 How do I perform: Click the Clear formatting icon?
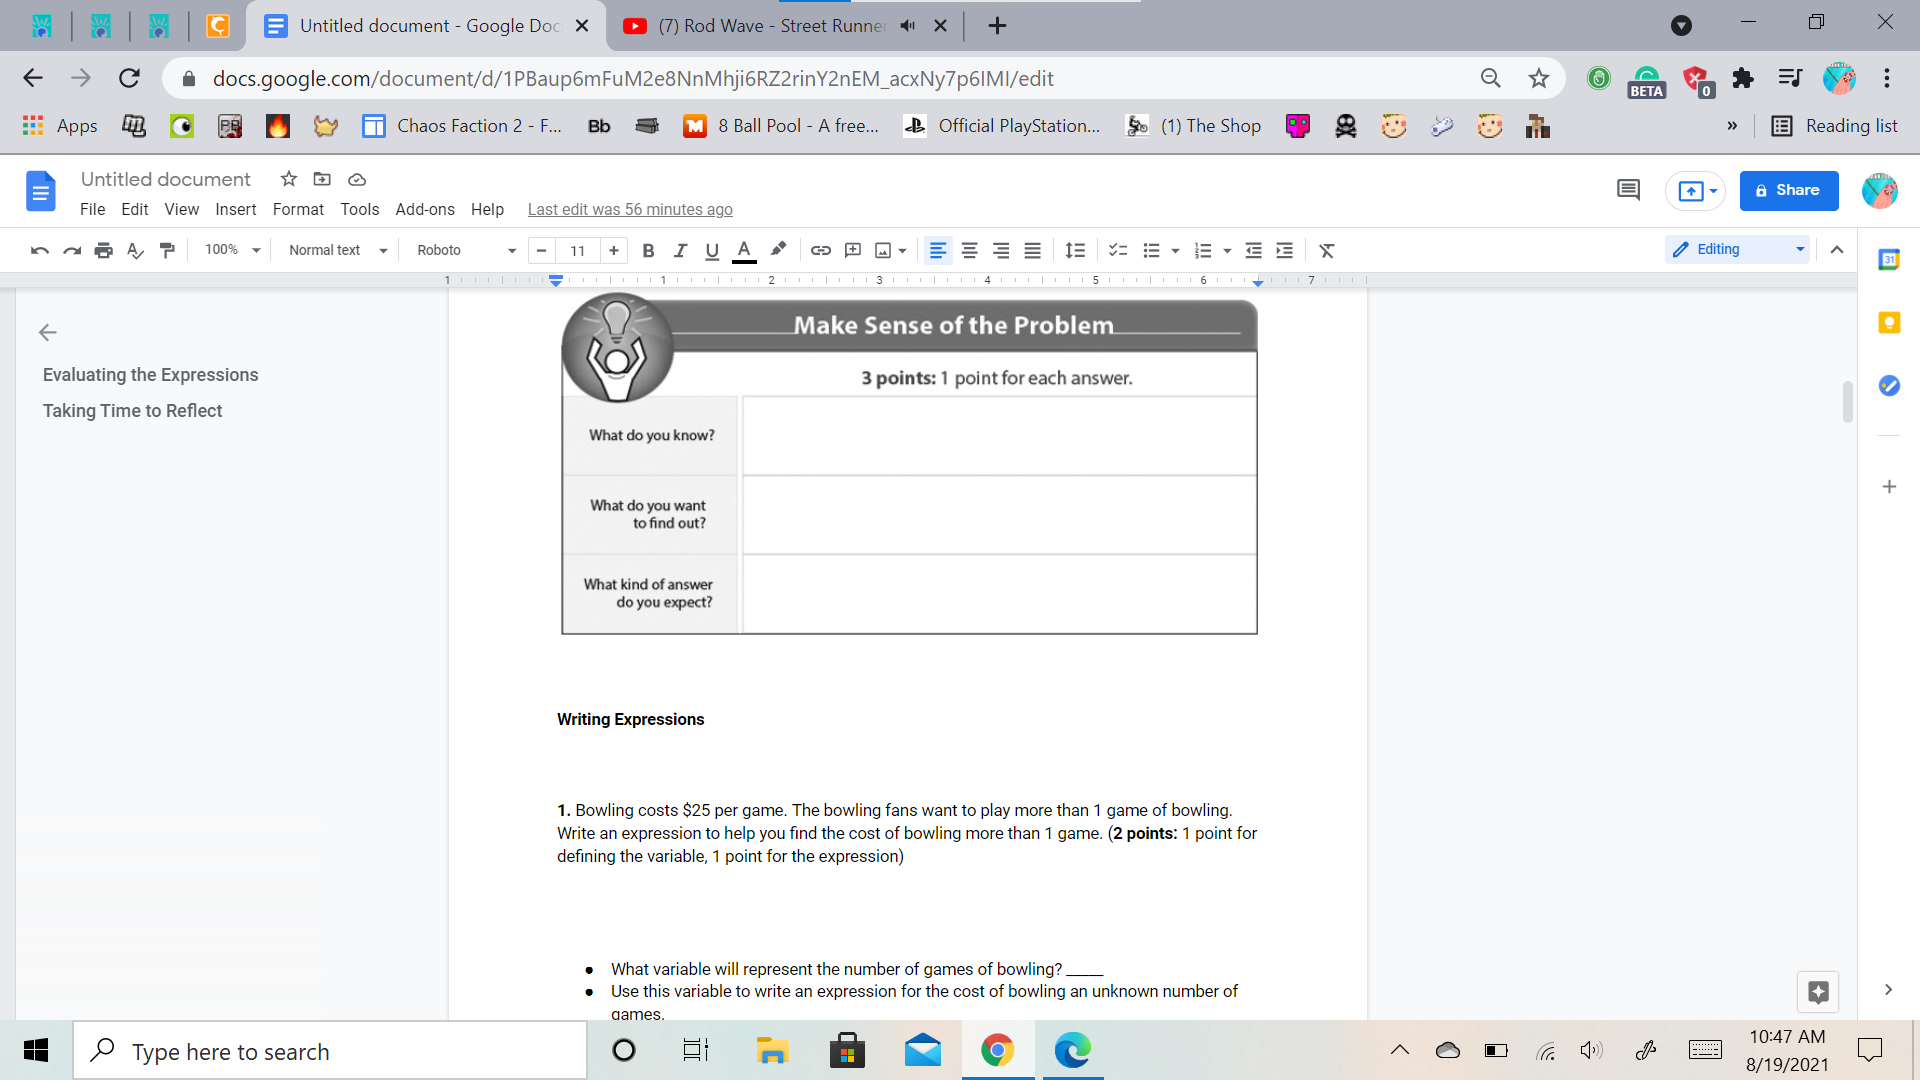(x=1327, y=250)
